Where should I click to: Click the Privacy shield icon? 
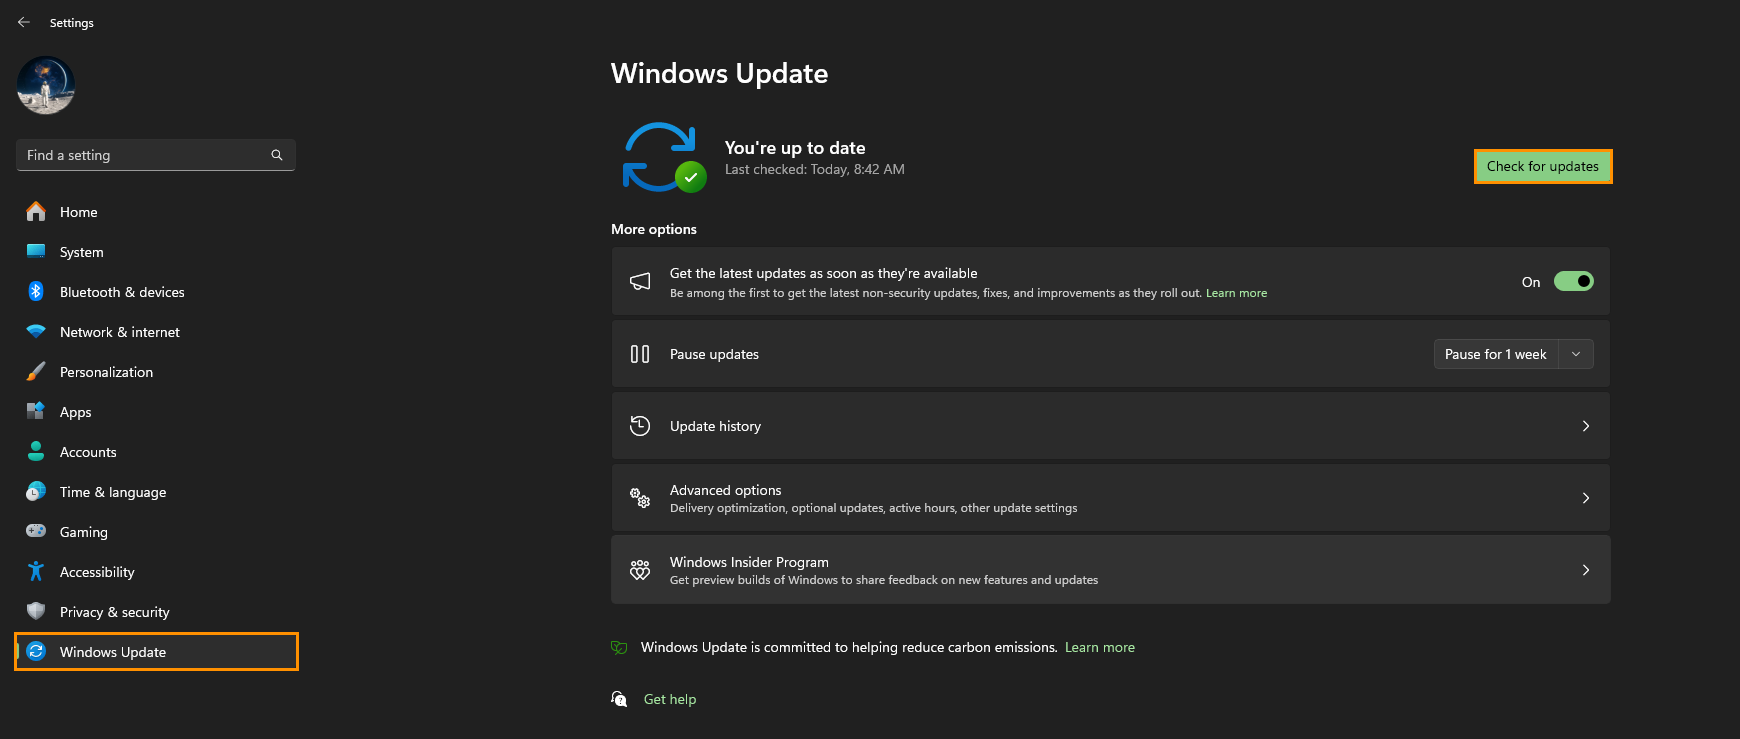click(x=36, y=611)
